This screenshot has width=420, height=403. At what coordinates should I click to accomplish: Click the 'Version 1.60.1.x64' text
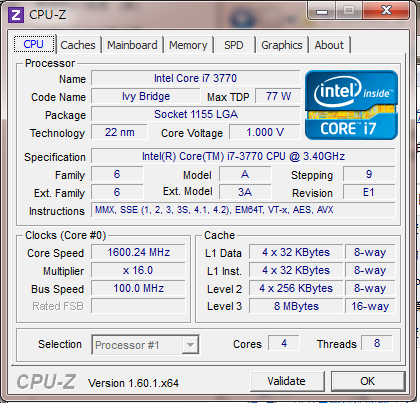133,383
